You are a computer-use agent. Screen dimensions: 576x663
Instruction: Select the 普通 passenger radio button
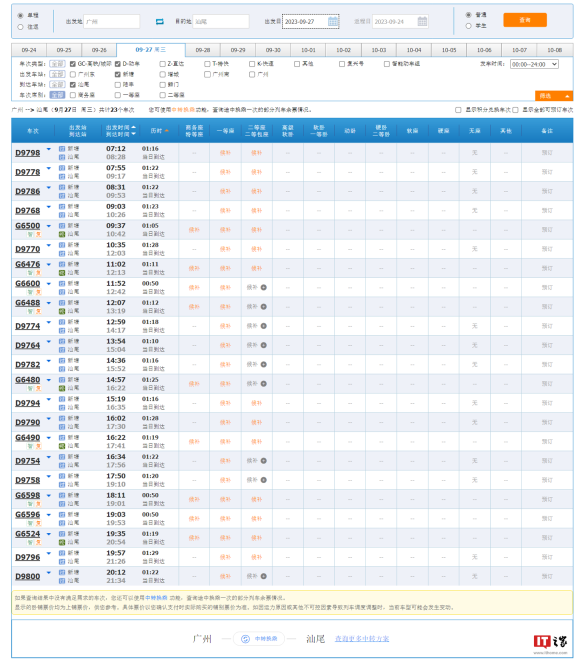pos(468,15)
